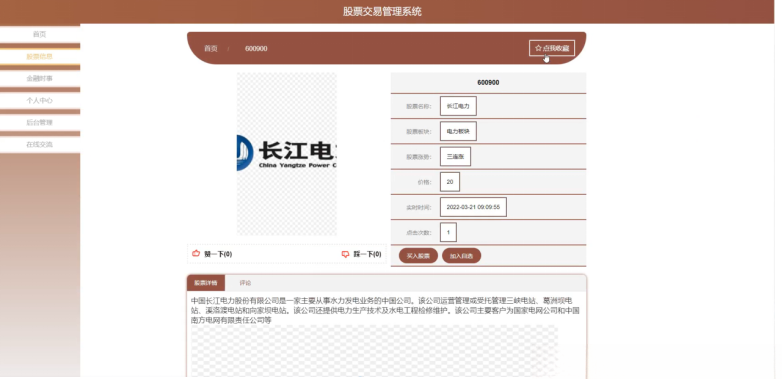Screen dimensions: 782x379
Task: Click the 加入自选 button
Action: coord(461,256)
